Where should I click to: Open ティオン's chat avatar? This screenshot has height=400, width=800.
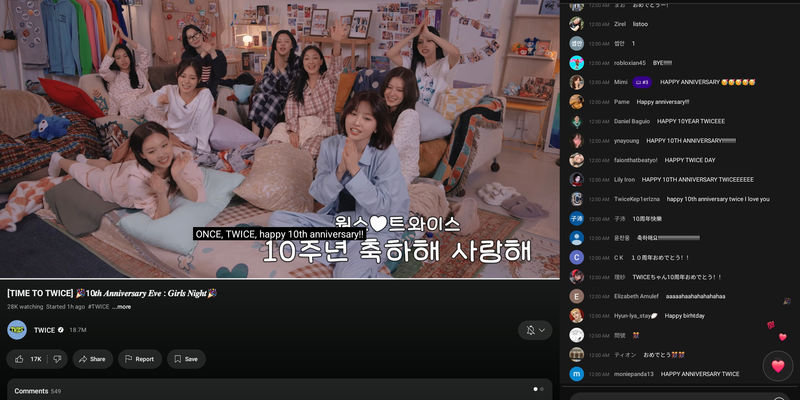coord(577,355)
